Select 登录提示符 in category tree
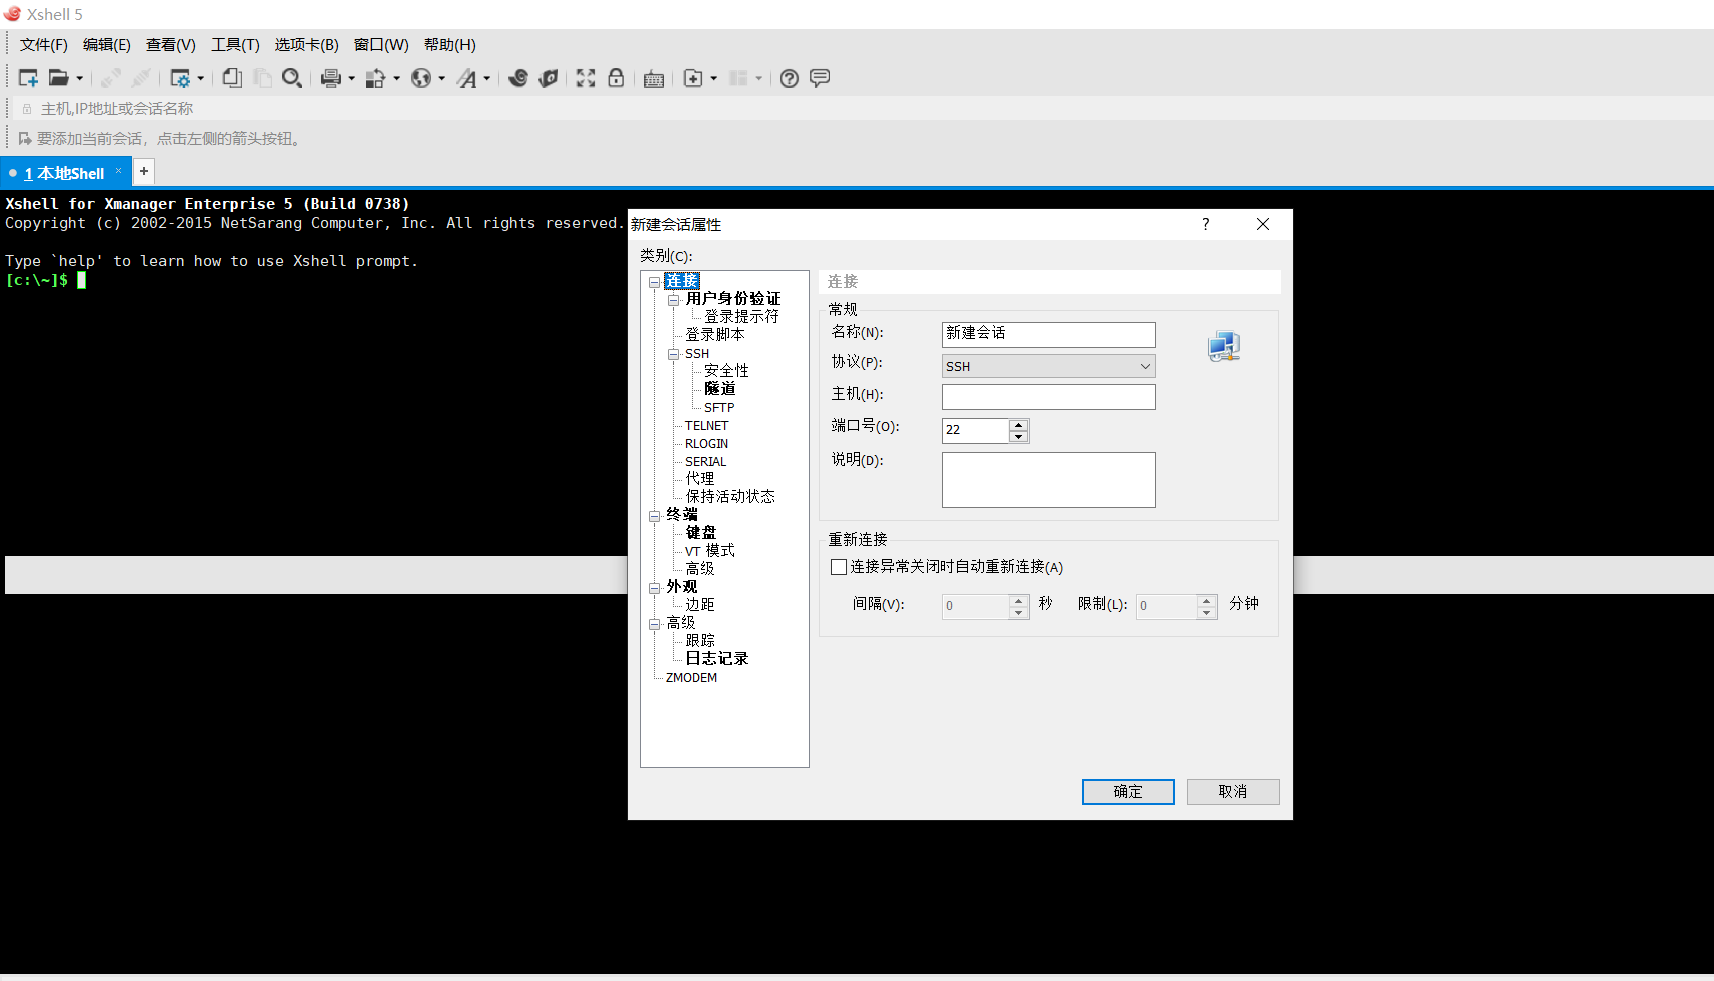 (741, 316)
